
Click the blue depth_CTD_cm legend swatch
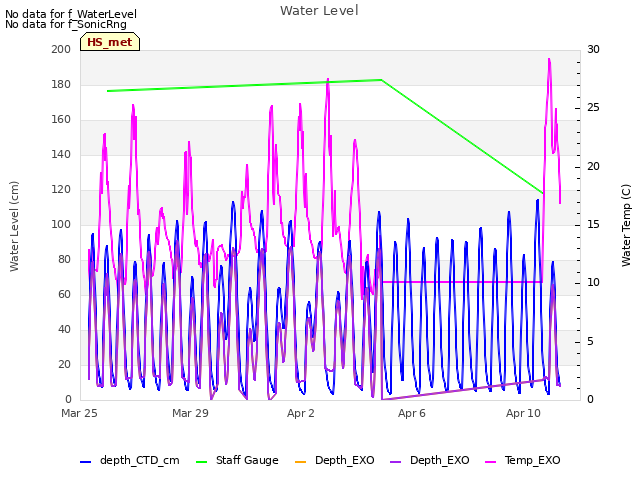(x=85, y=462)
